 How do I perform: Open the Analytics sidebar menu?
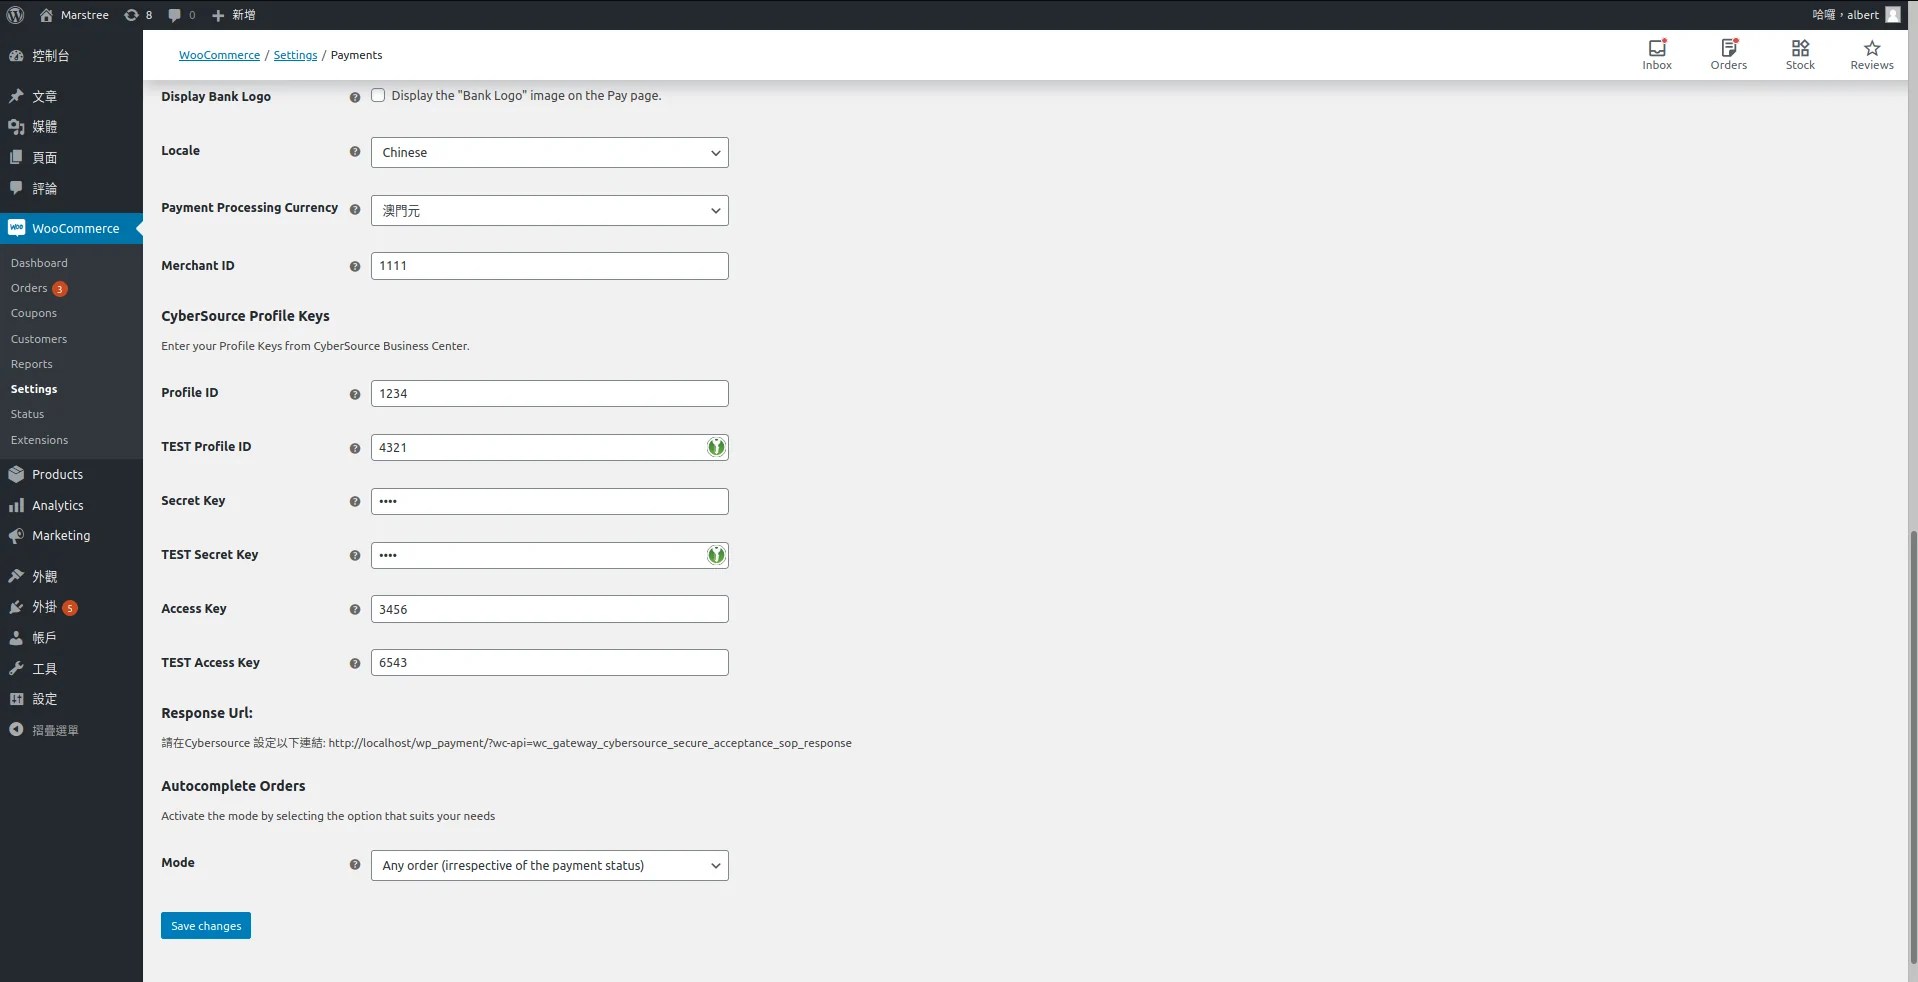pos(71,505)
